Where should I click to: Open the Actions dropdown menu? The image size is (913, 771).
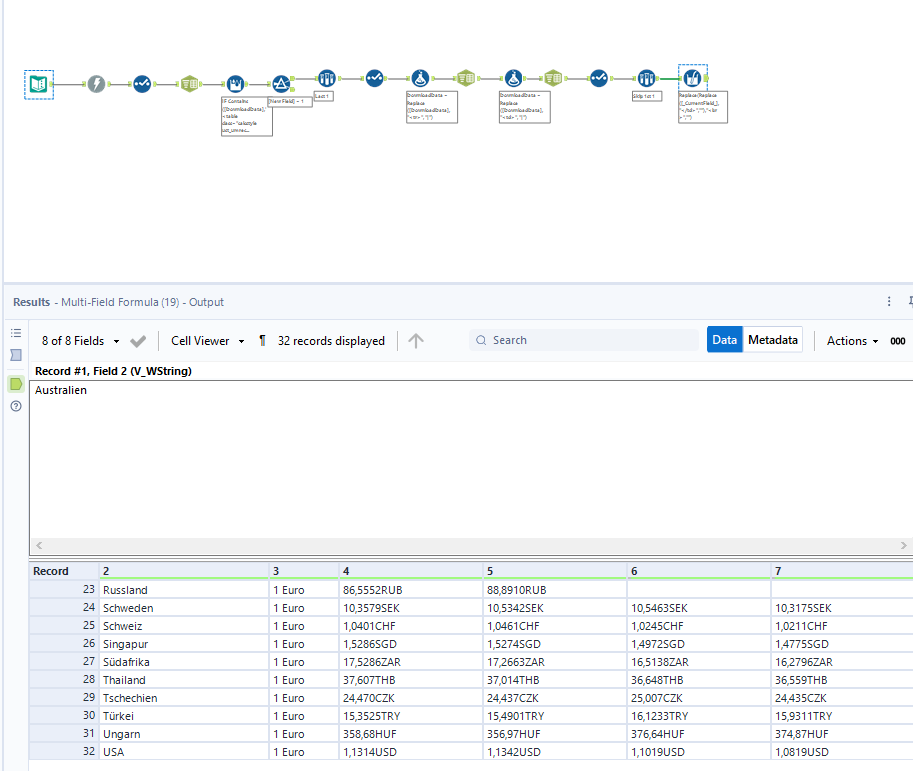click(850, 340)
